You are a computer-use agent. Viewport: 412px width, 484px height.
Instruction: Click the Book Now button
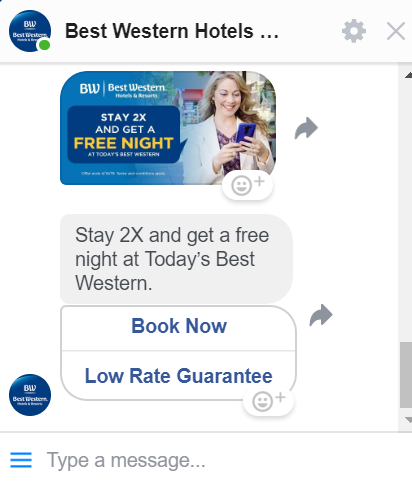coord(179,326)
